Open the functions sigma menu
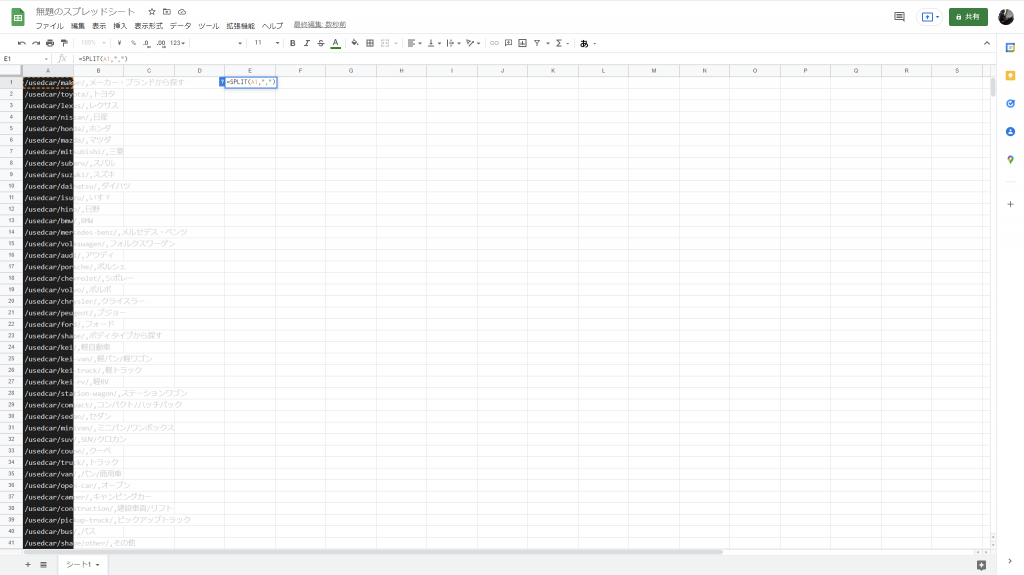The image size is (1024, 575). pos(562,43)
